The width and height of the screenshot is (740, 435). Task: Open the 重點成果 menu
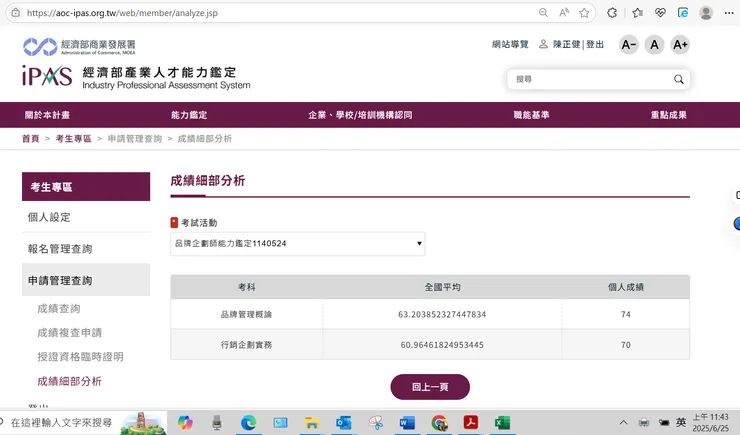[669, 115]
